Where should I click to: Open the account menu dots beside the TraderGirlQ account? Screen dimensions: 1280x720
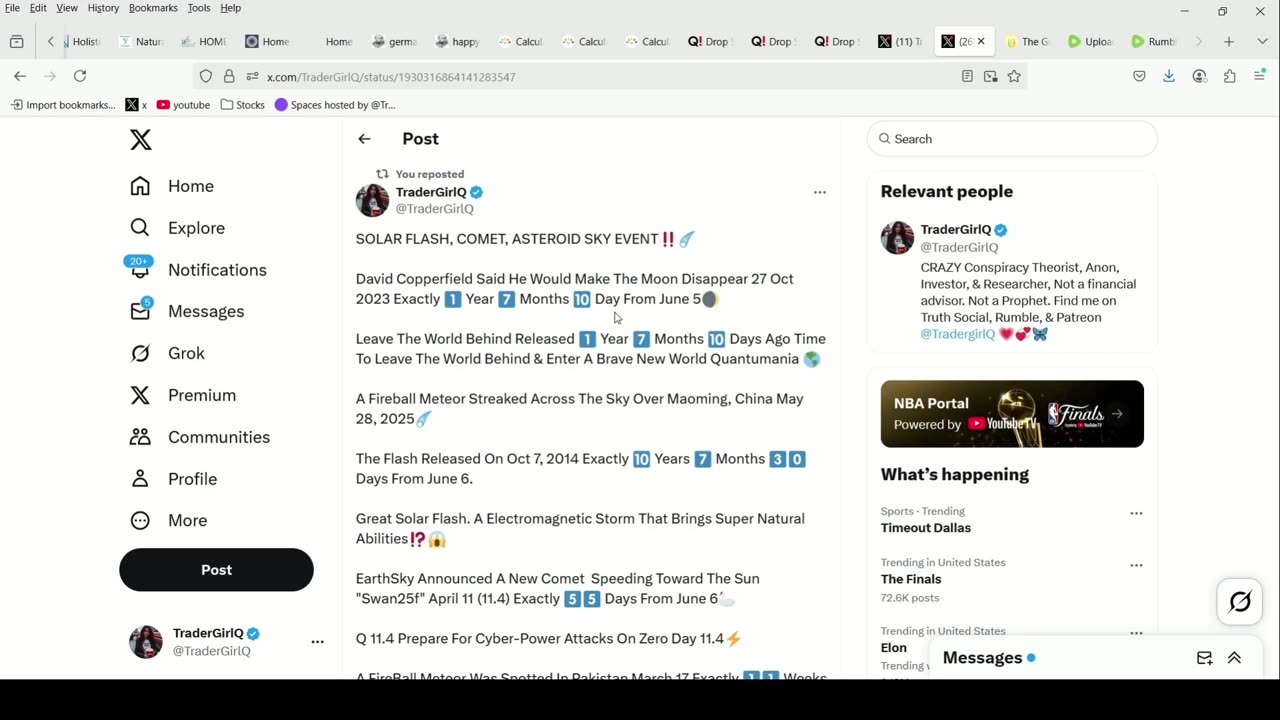click(x=317, y=641)
